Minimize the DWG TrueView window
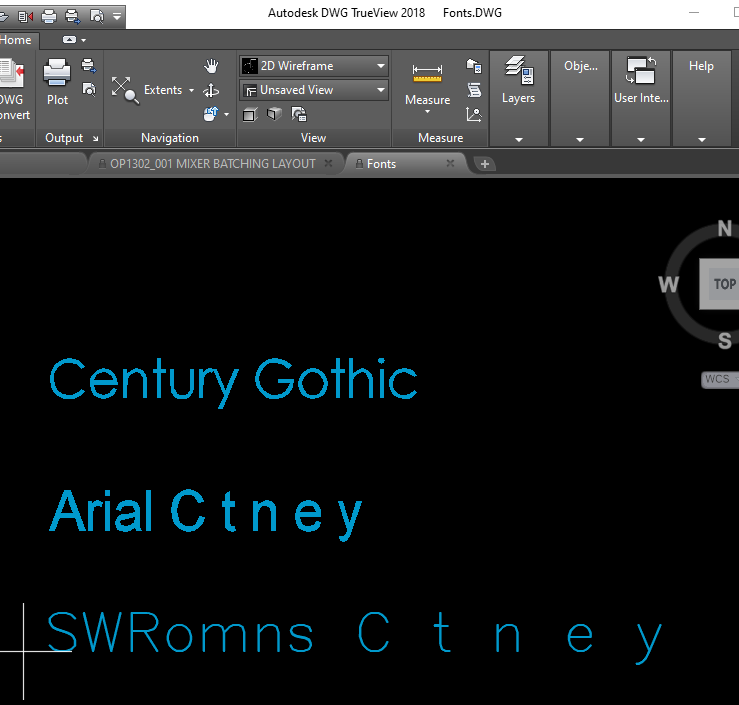The height and width of the screenshot is (705, 739). [694, 13]
